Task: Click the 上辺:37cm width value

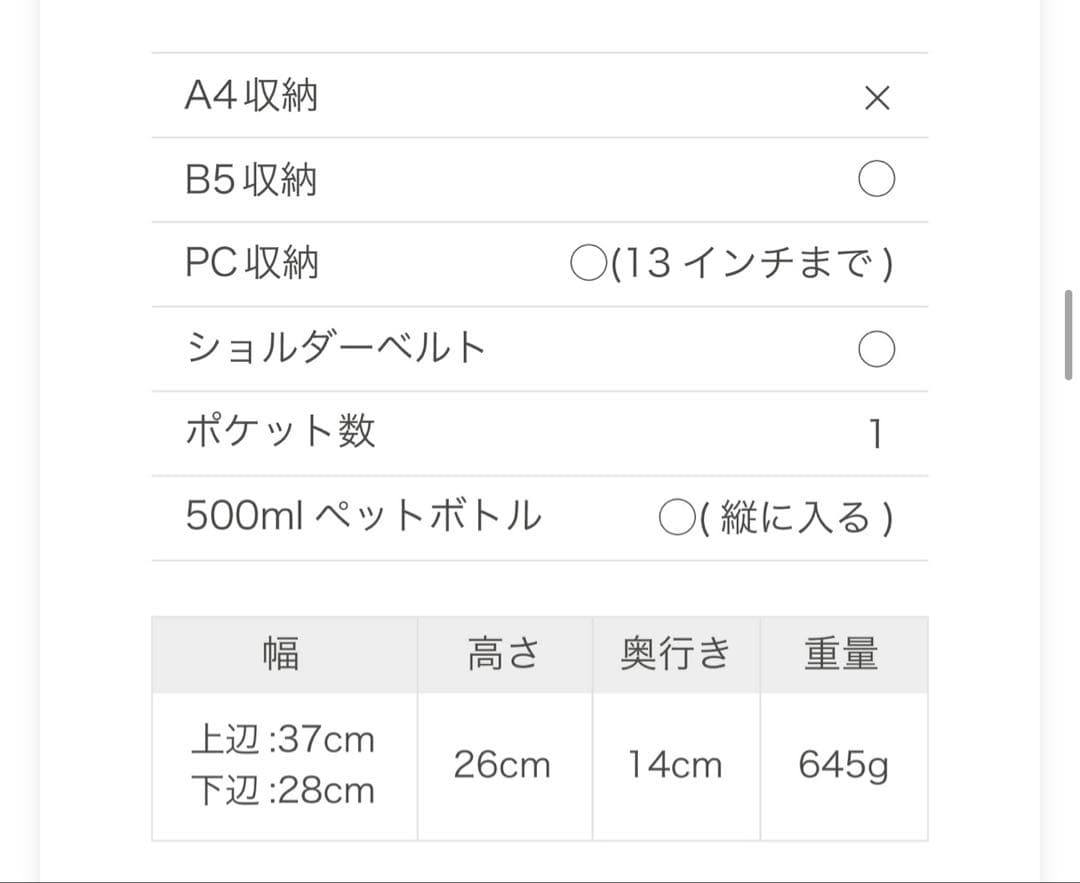Action: [282, 741]
